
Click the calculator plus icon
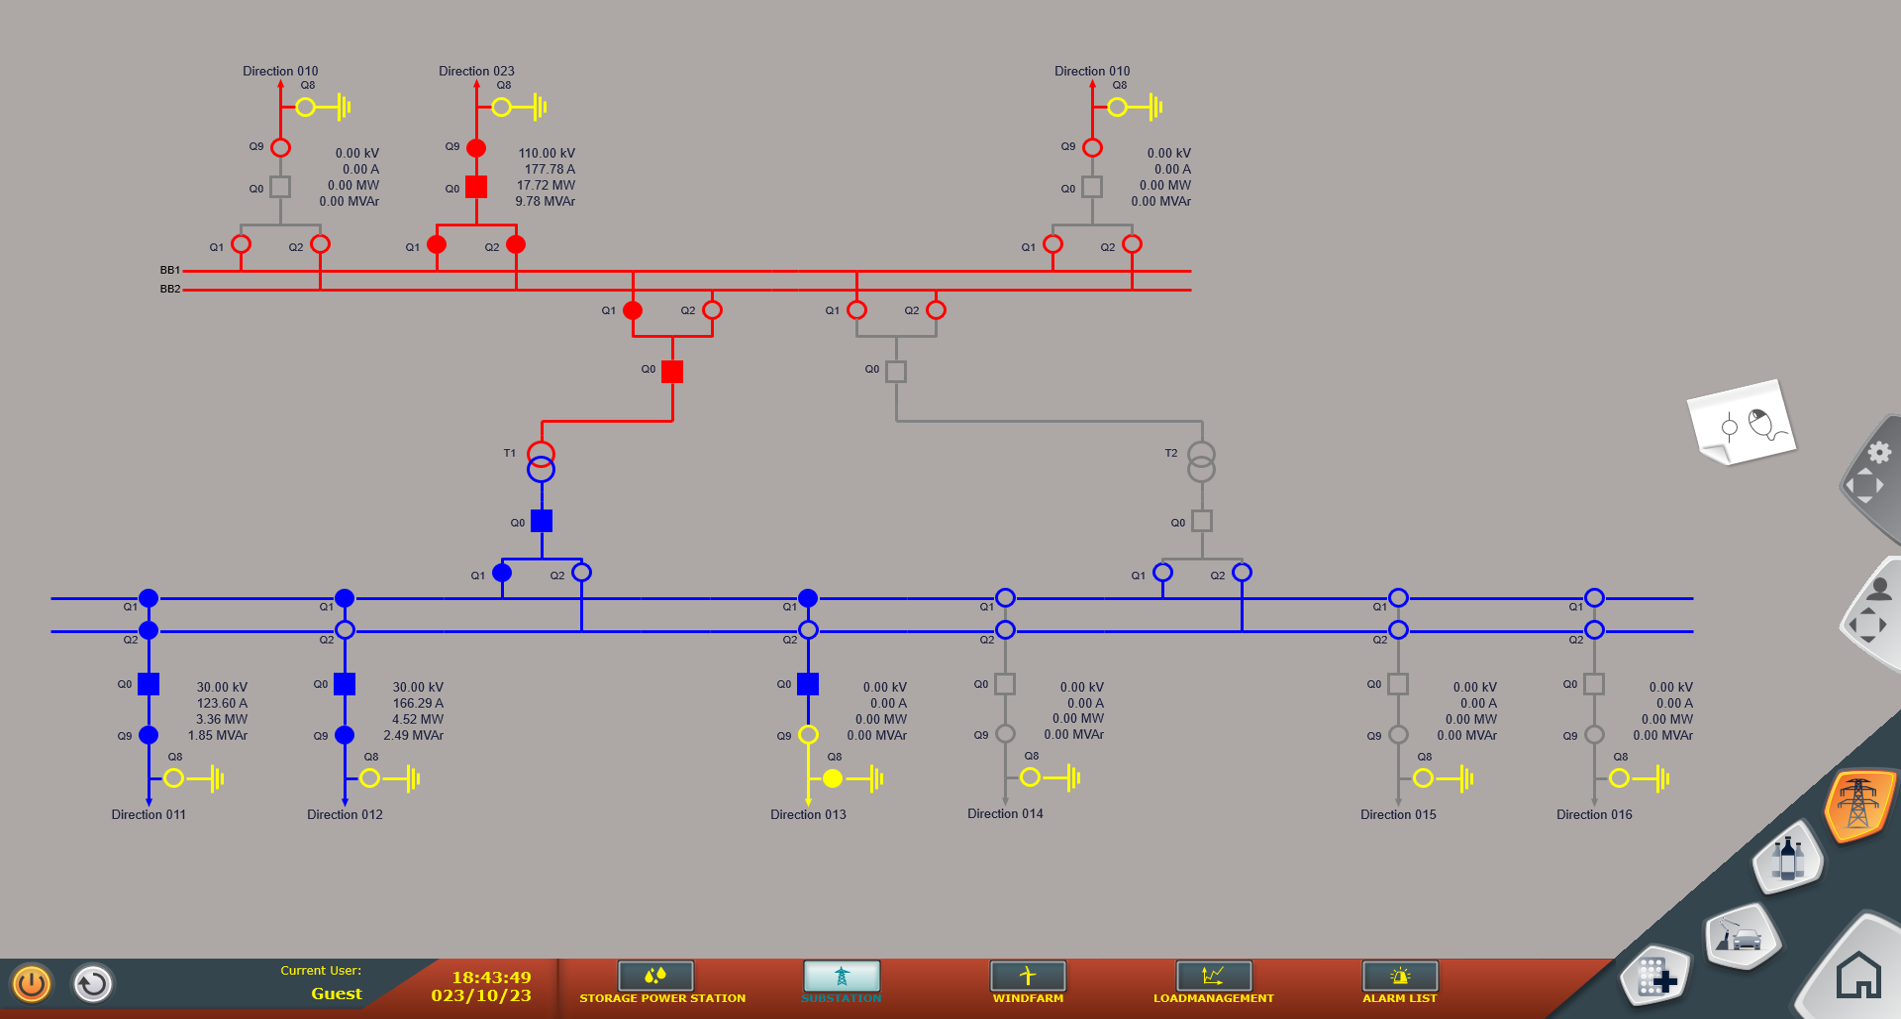pos(1656,977)
